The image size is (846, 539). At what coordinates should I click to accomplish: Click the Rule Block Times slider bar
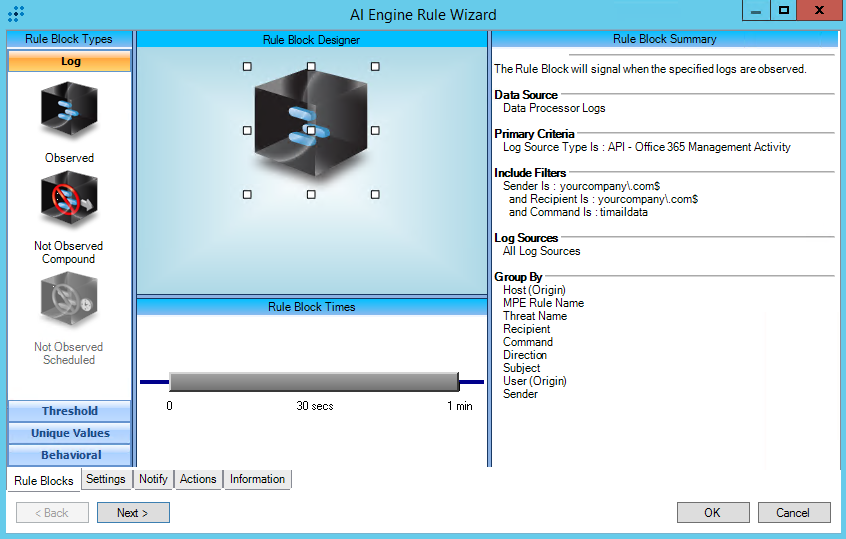(x=313, y=382)
